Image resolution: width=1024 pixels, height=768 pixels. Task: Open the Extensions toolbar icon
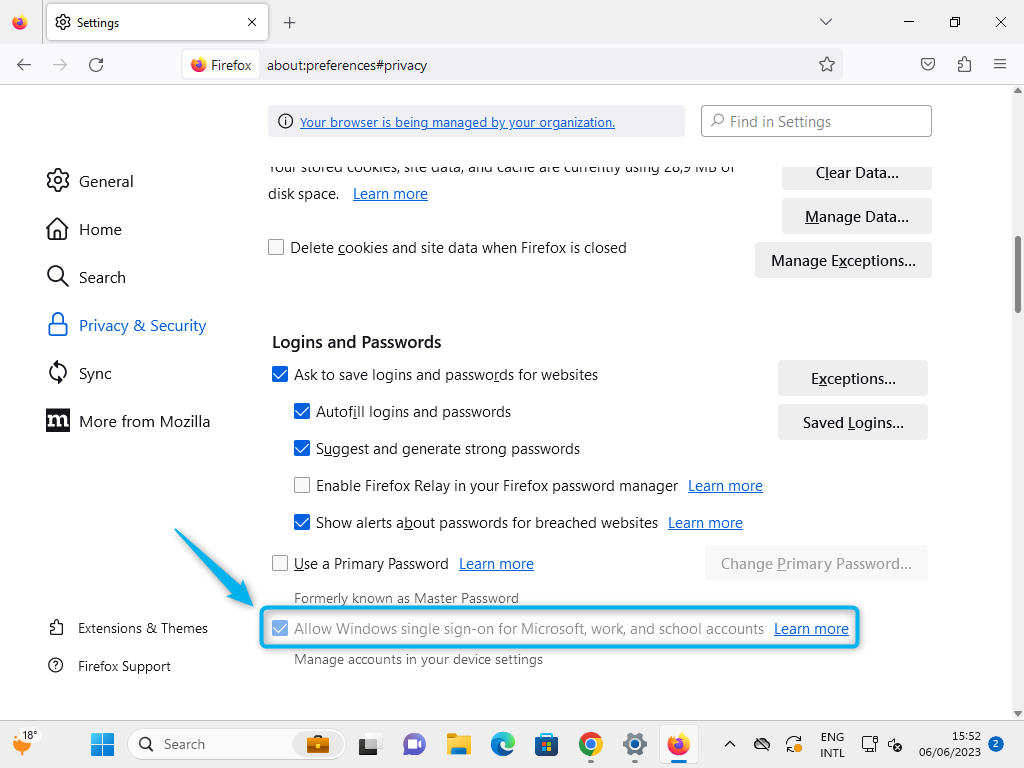(x=963, y=63)
